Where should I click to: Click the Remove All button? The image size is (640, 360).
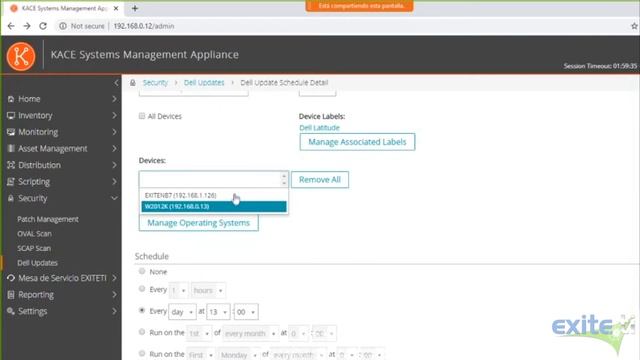pos(320,180)
